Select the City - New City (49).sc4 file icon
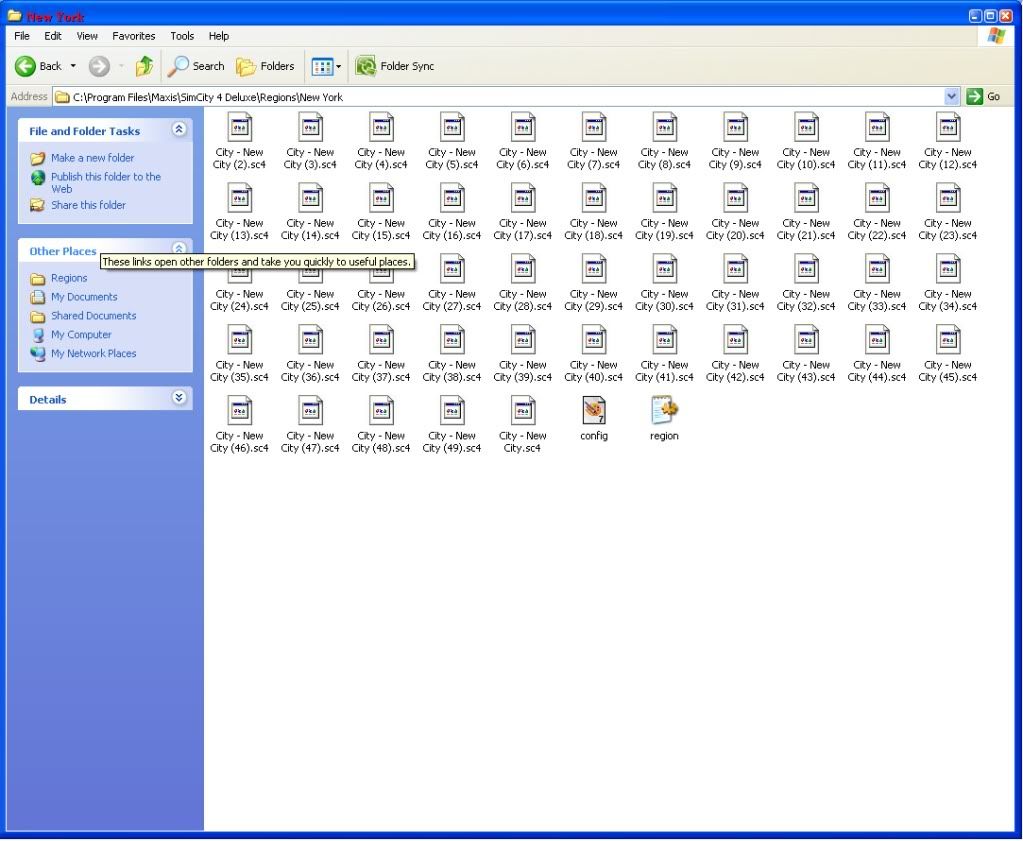This screenshot has height=841, width=1023. point(452,410)
